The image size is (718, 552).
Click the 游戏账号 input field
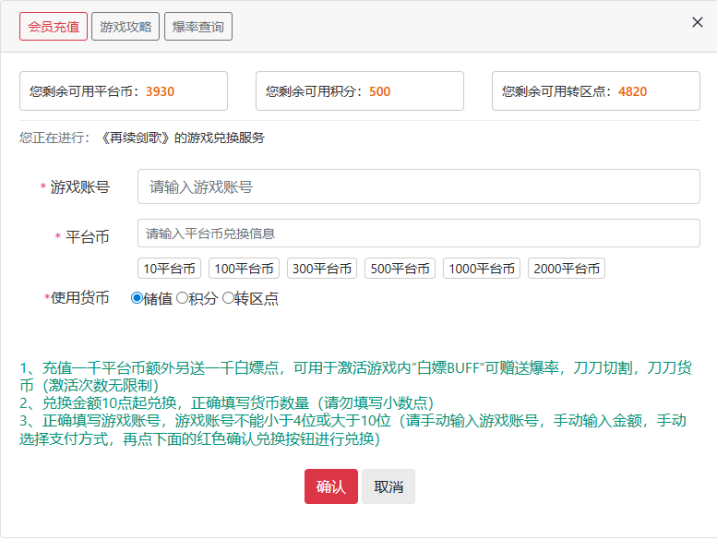click(418, 187)
